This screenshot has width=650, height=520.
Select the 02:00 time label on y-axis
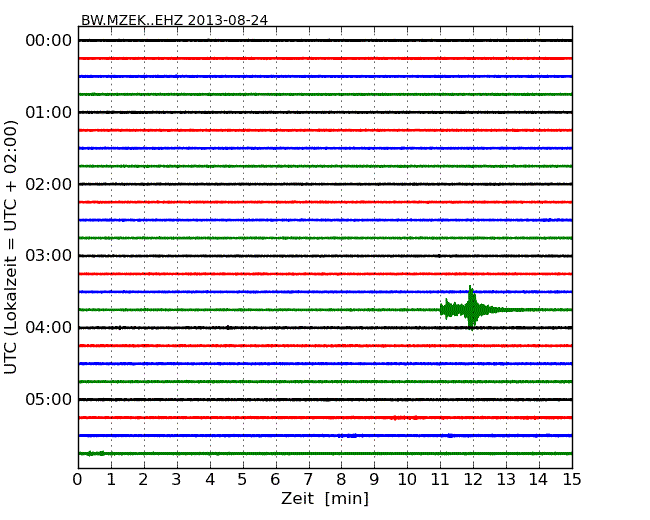pyautogui.click(x=48, y=184)
